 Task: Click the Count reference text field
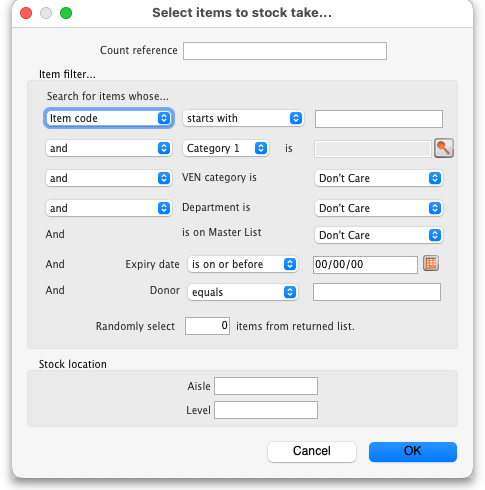[x=285, y=51]
